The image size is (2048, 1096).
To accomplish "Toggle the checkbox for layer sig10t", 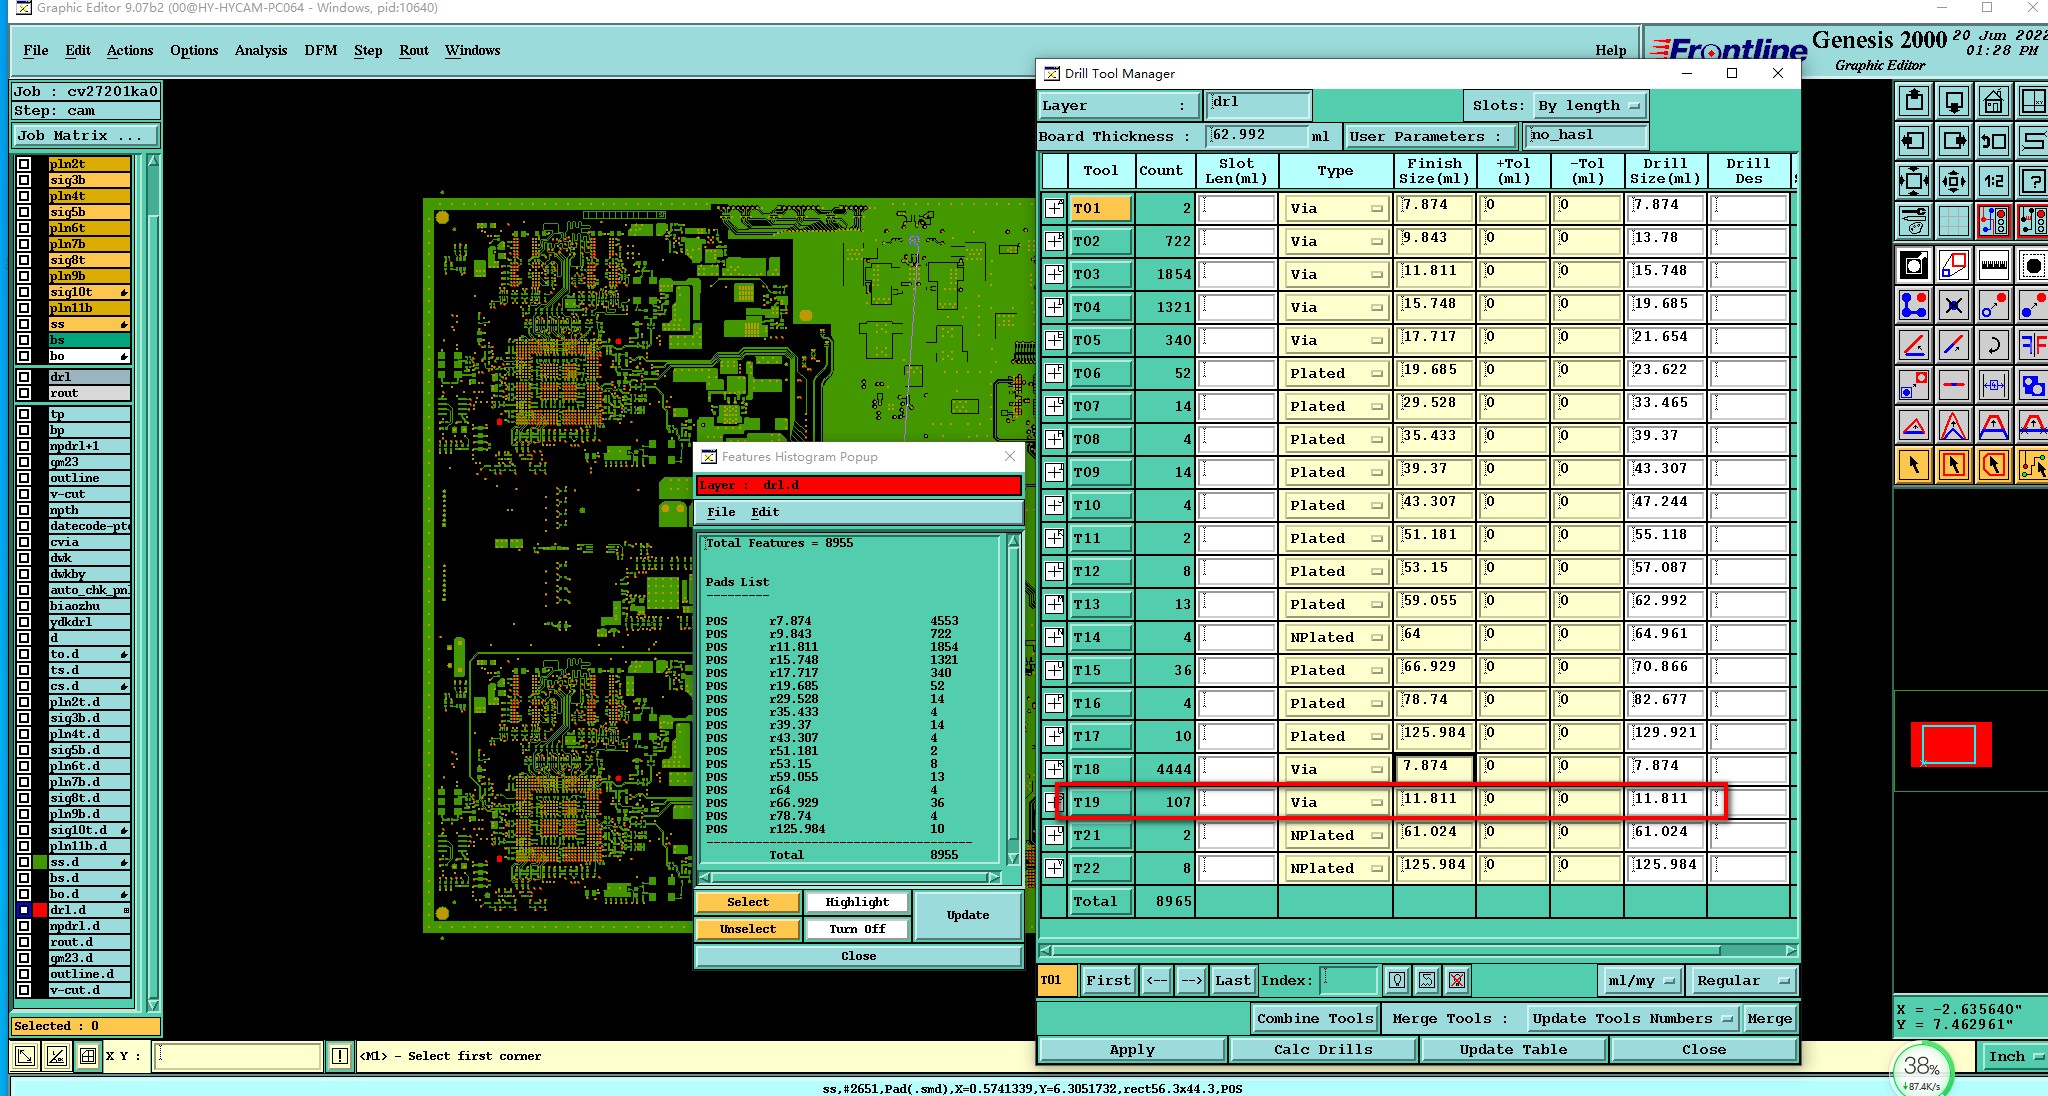I will point(24,292).
